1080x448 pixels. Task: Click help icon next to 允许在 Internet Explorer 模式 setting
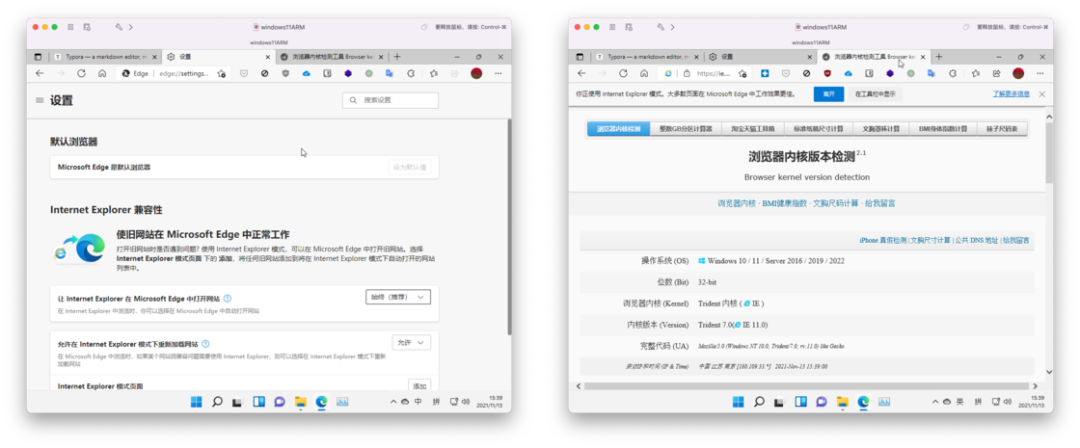click(x=205, y=343)
